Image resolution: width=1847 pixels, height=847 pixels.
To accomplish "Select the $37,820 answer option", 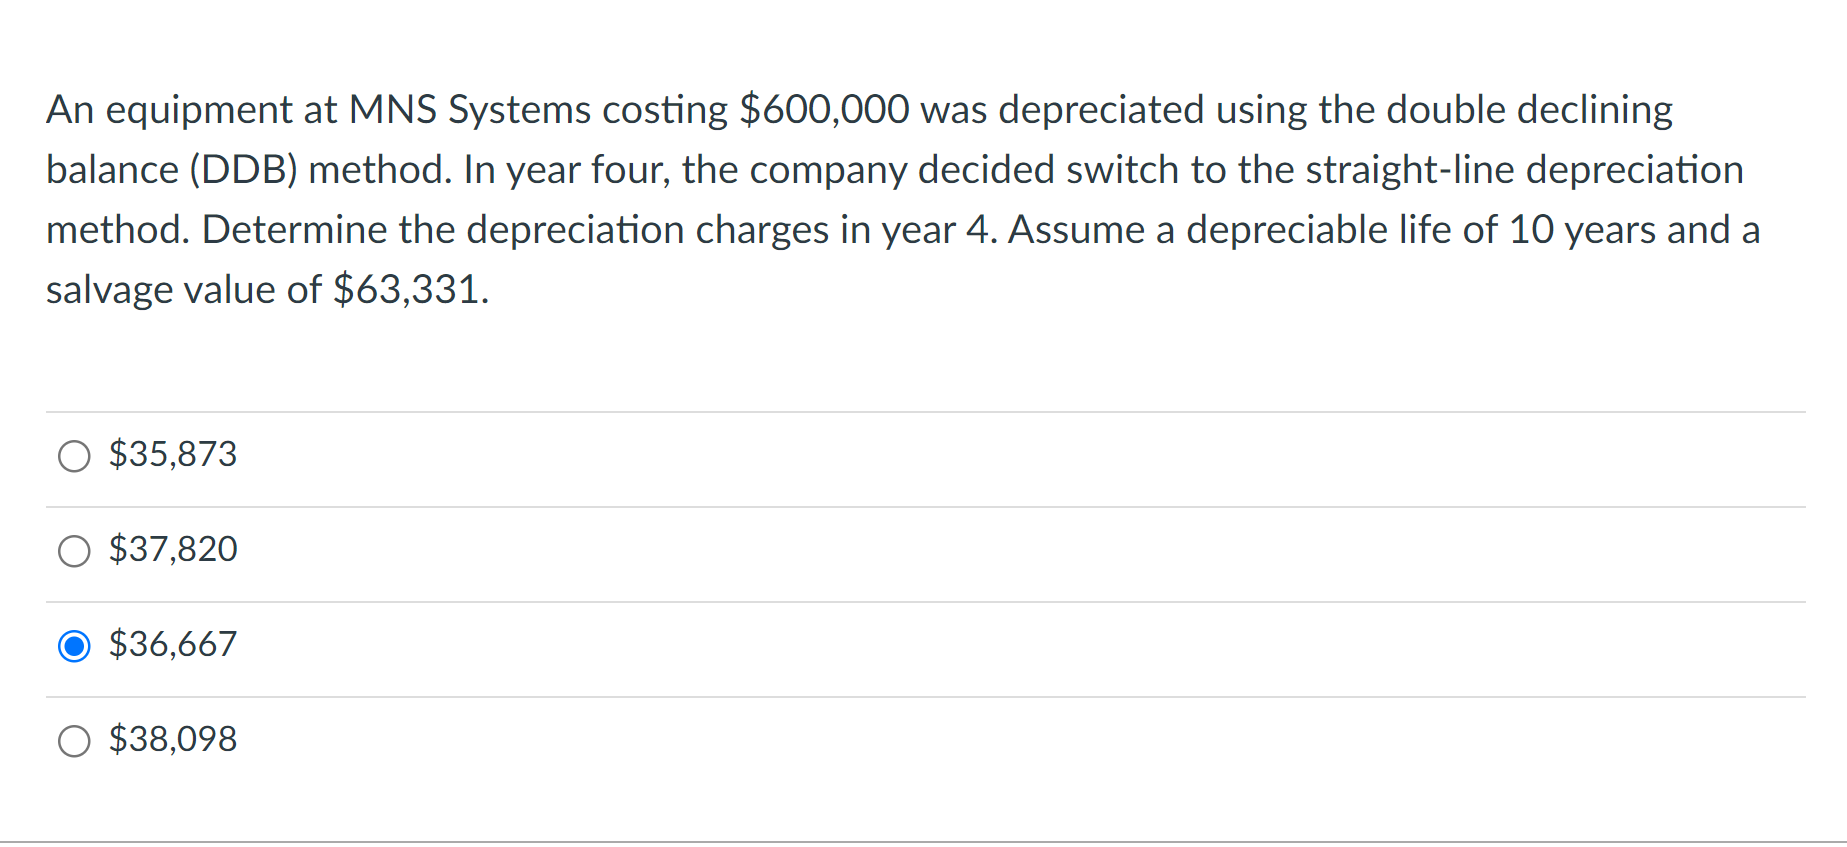I will click(x=73, y=551).
